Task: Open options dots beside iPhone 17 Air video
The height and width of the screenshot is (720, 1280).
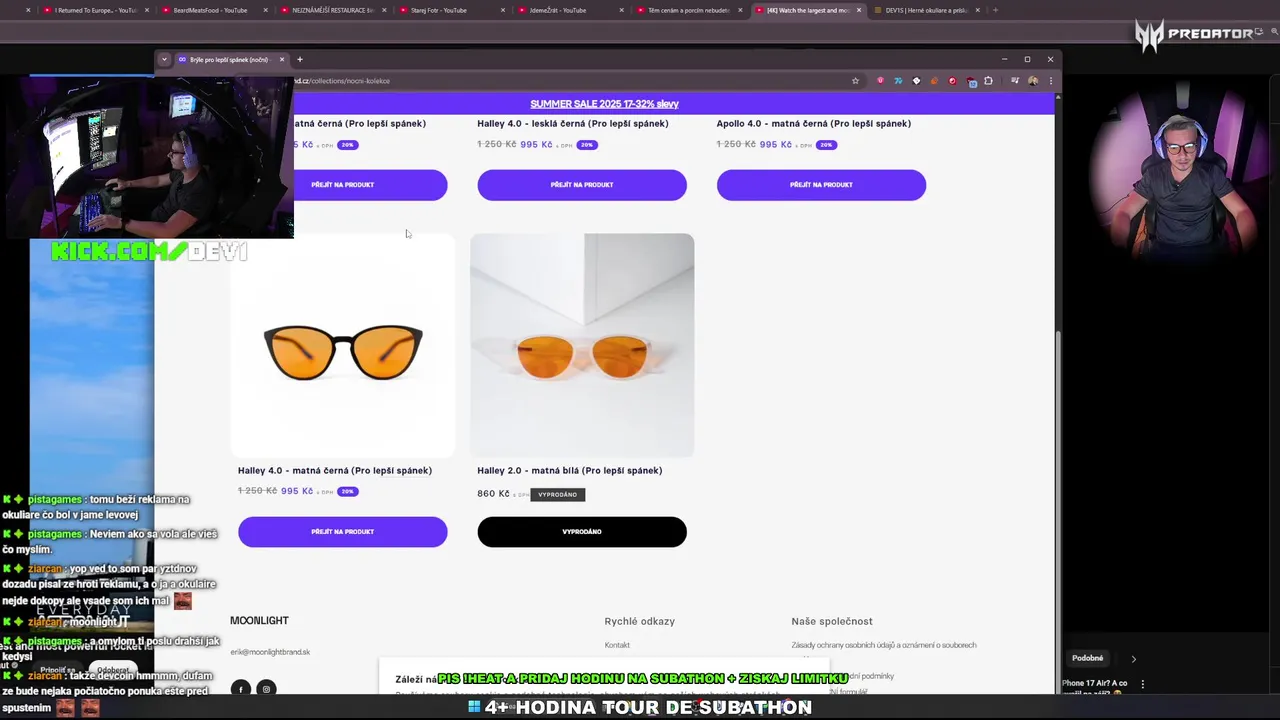Action: click(x=1142, y=684)
